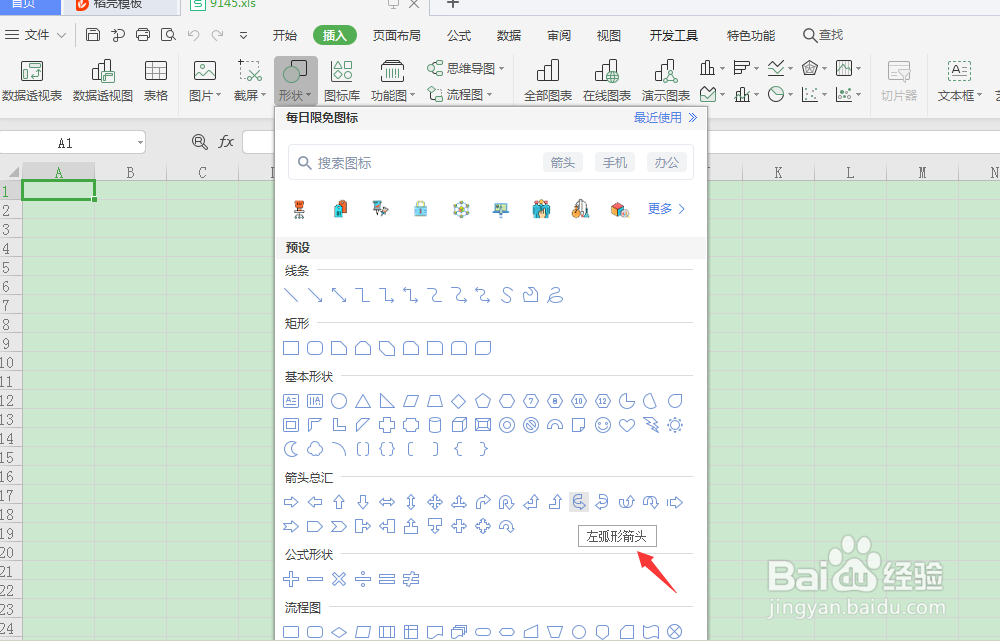The height and width of the screenshot is (642, 1000).
Task: Select the lightning bolt shape
Action: [651, 425]
